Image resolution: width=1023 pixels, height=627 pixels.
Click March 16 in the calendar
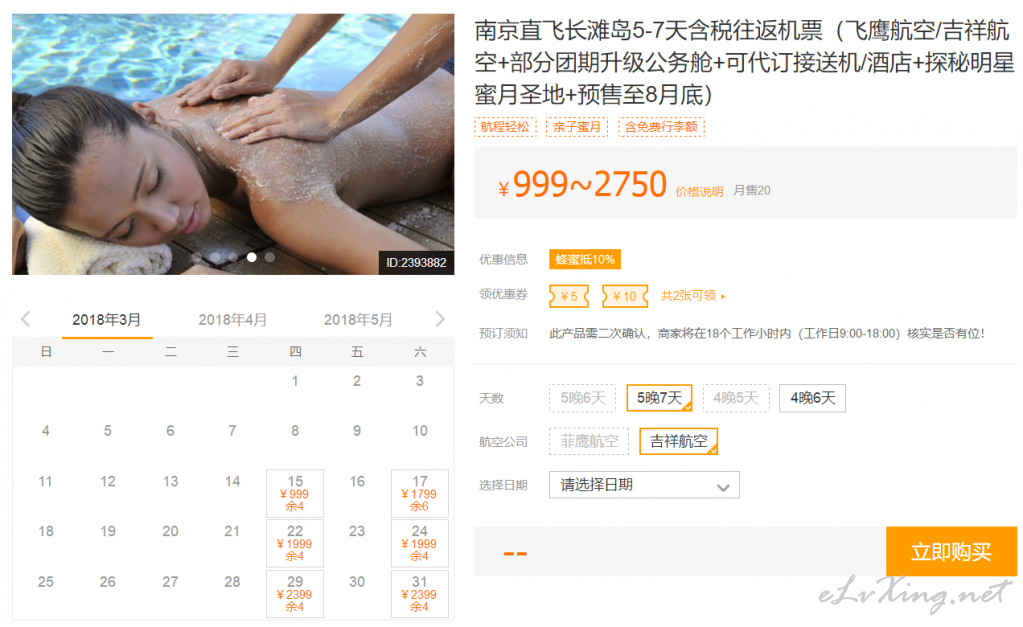click(x=357, y=482)
